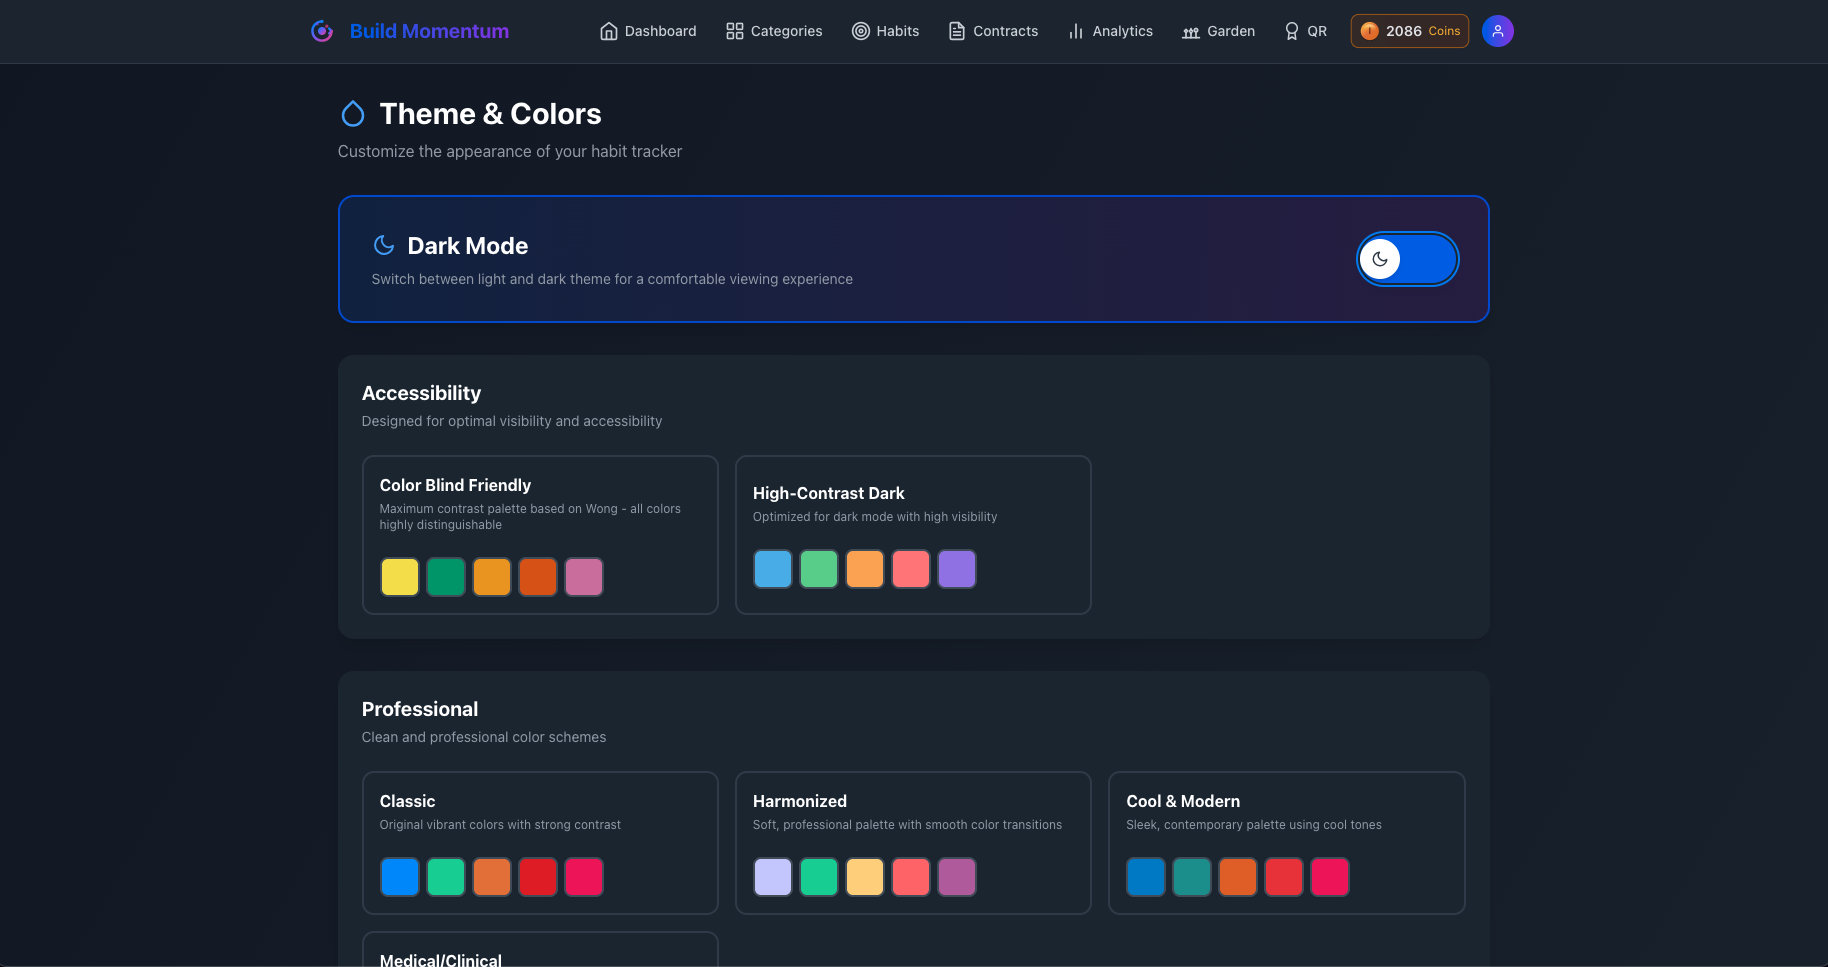Click the Build Momentum logo icon
Viewport: 1828px width, 967px height.
[321, 31]
